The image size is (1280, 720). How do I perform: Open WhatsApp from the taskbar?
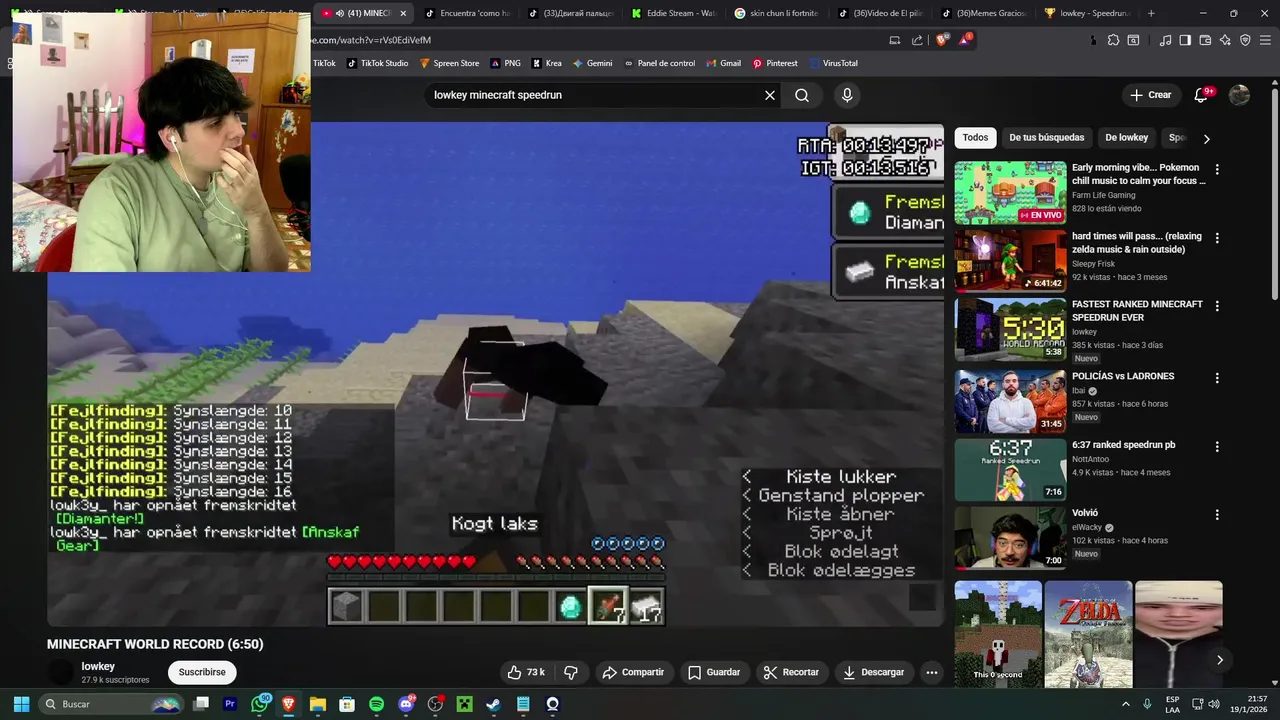coord(260,704)
